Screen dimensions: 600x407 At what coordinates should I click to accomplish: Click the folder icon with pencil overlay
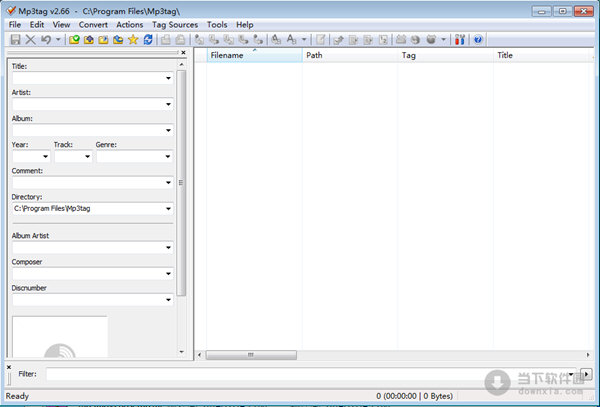(103, 39)
